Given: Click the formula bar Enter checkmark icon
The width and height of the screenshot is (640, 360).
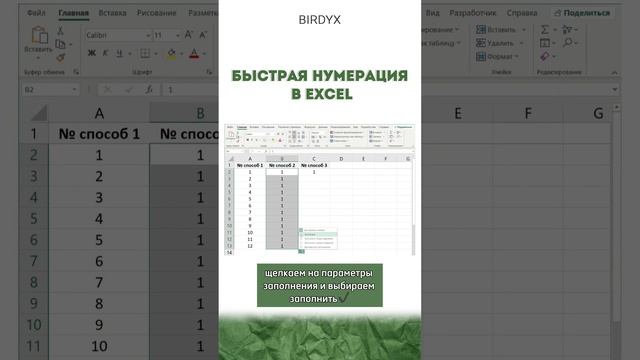Looking at the screenshot, I should coord(128,89).
